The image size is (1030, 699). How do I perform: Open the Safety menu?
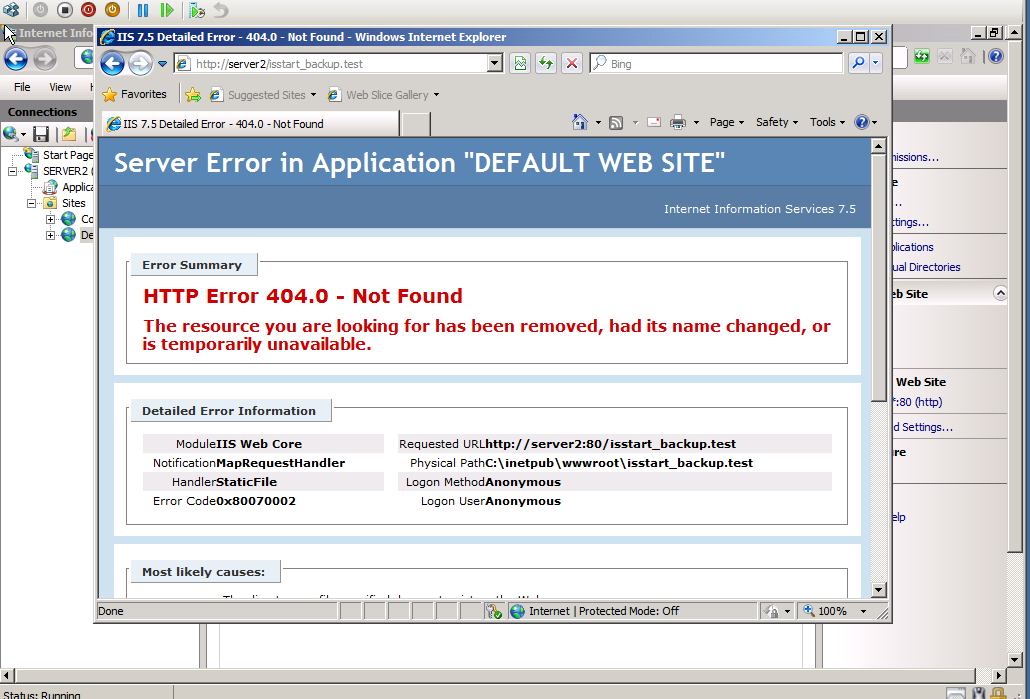pyautogui.click(x=776, y=122)
